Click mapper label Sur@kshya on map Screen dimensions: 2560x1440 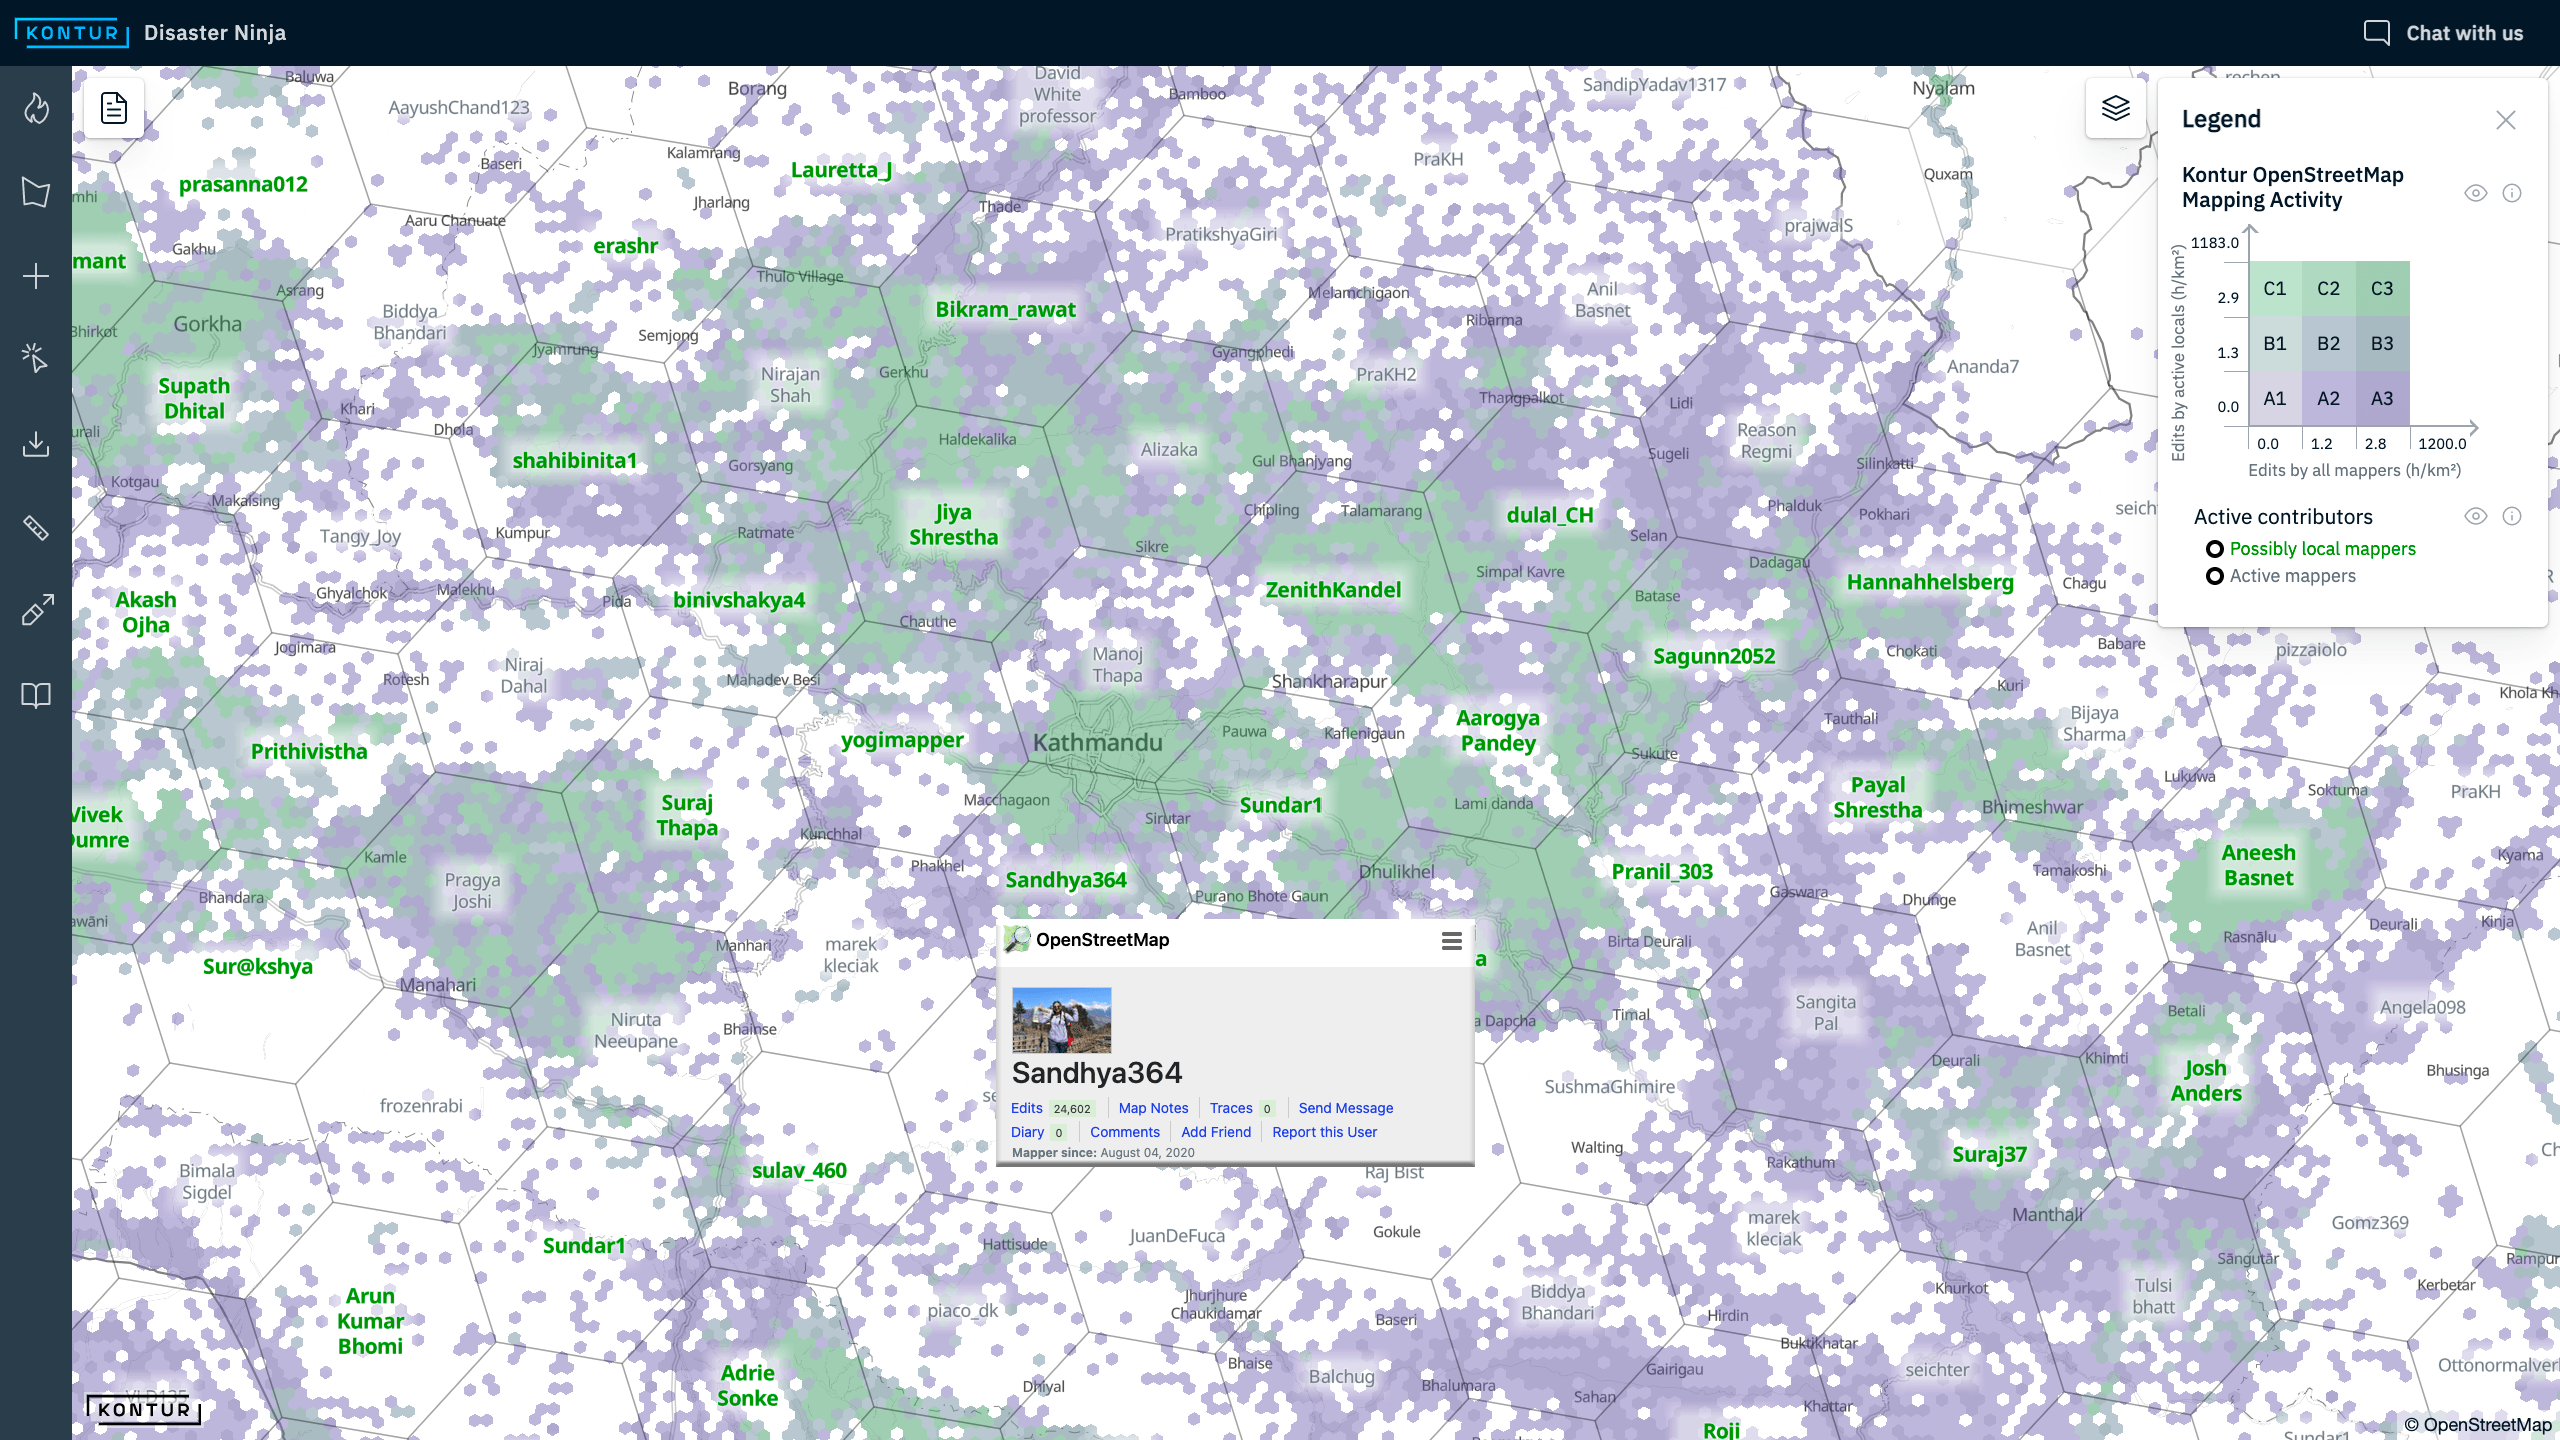coord(257,967)
